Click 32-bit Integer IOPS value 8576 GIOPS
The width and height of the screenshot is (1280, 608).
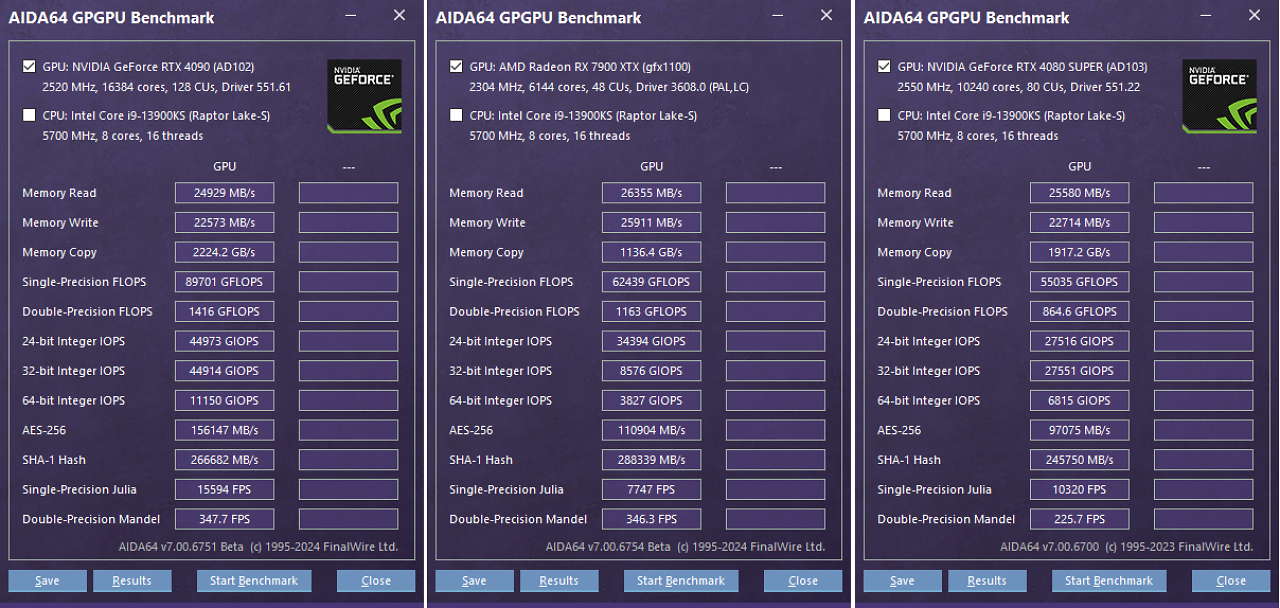coord(651,371)
